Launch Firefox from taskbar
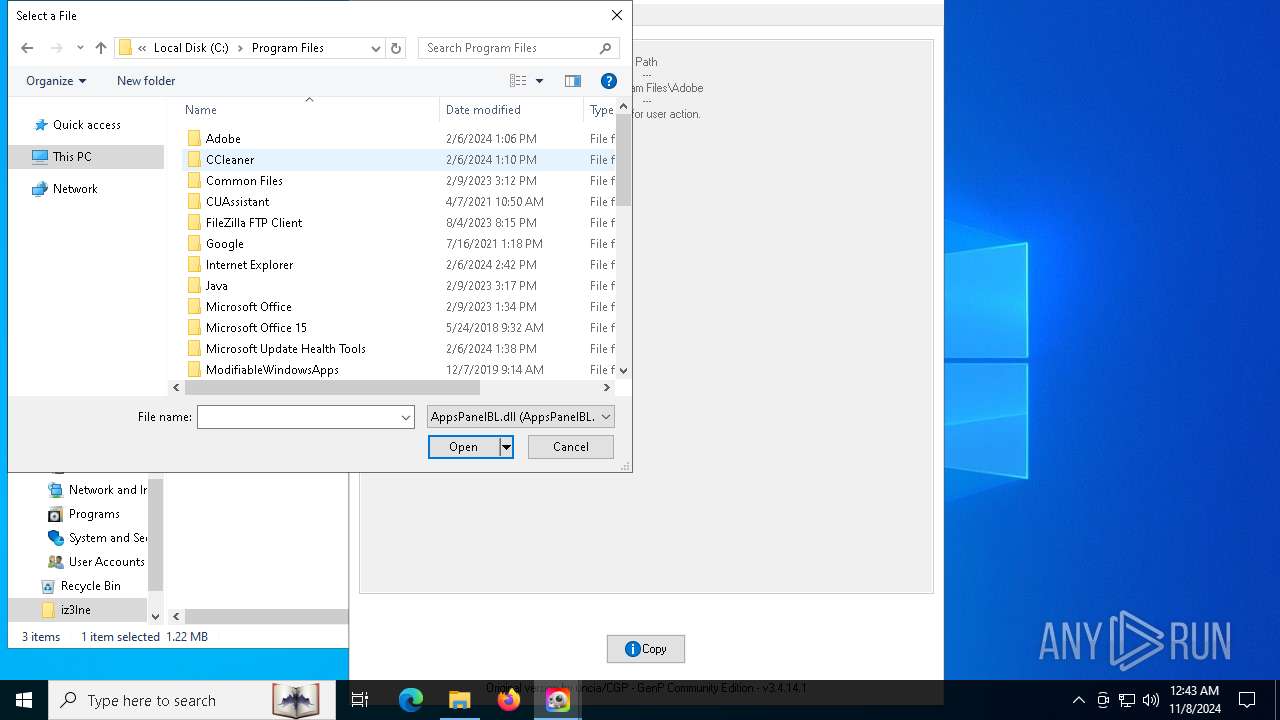Image resolution: width=1280 pixels, height=720 pixels. (509, 700)
